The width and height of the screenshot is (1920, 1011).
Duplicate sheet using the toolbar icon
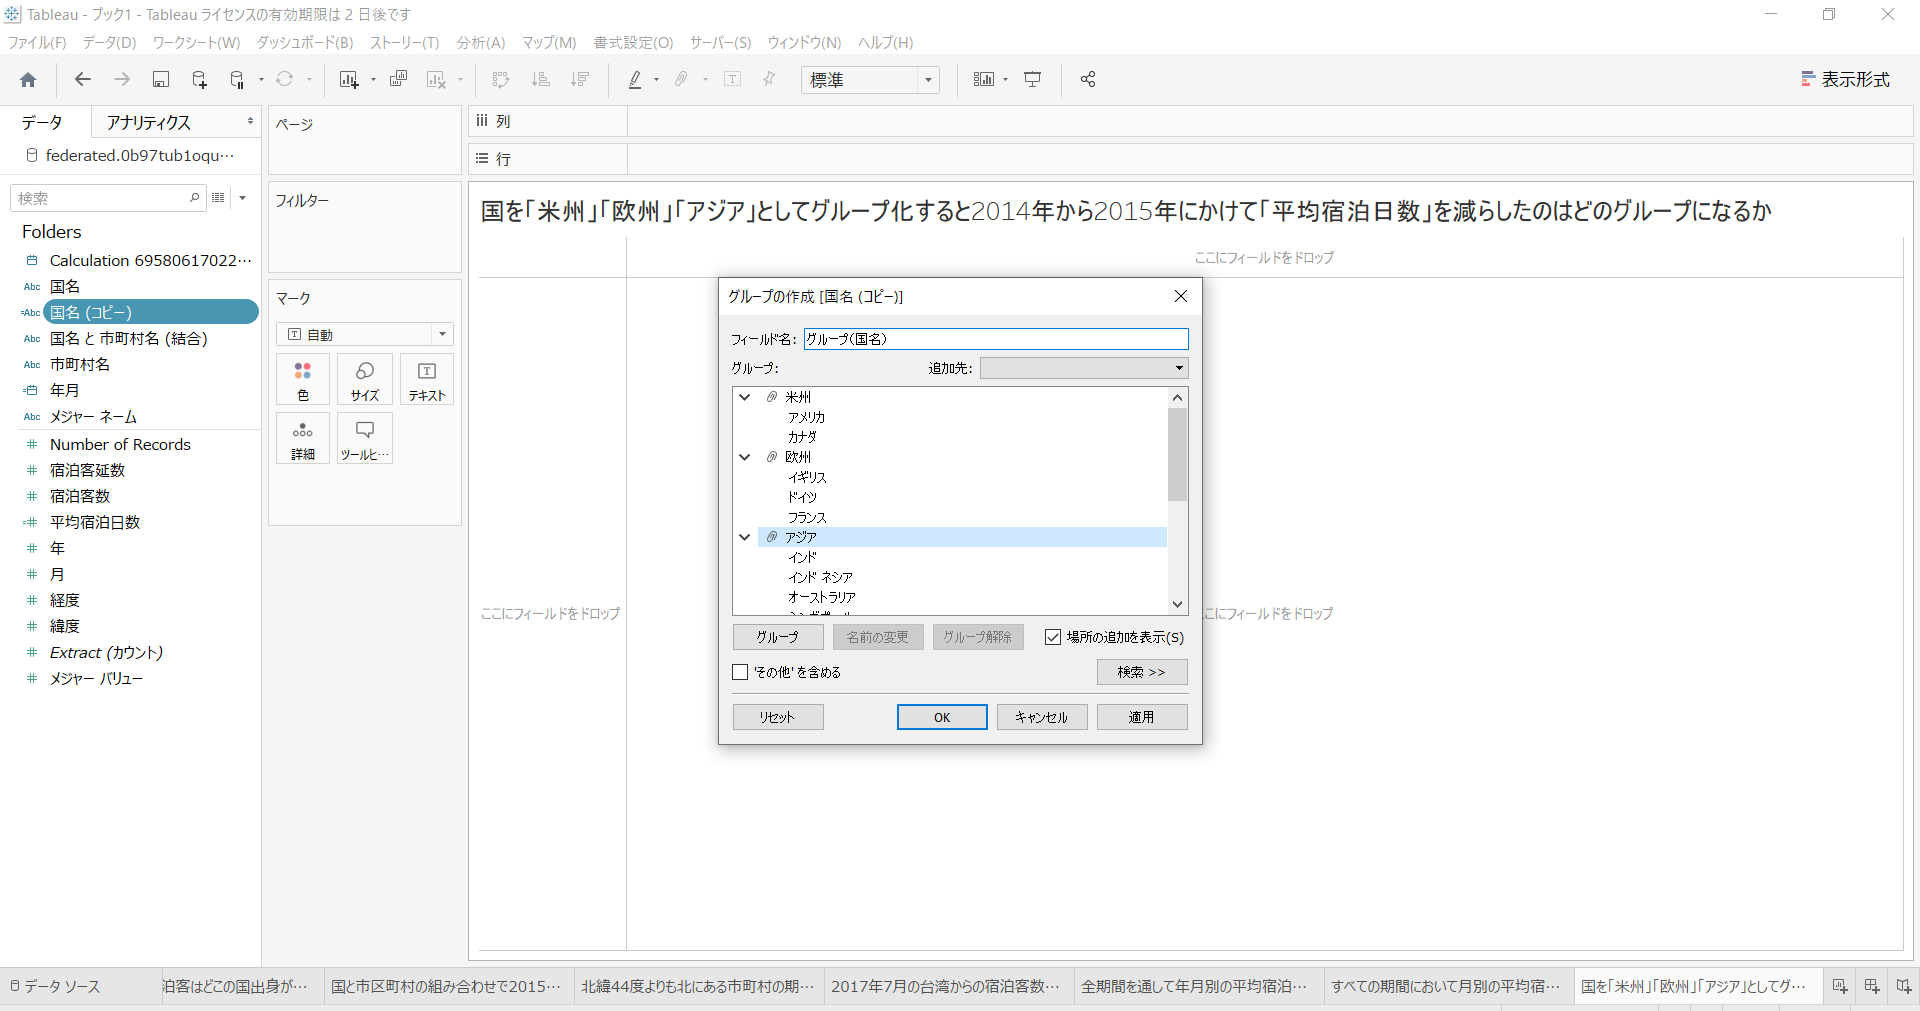pyautogui.click(x=398, y=80)
